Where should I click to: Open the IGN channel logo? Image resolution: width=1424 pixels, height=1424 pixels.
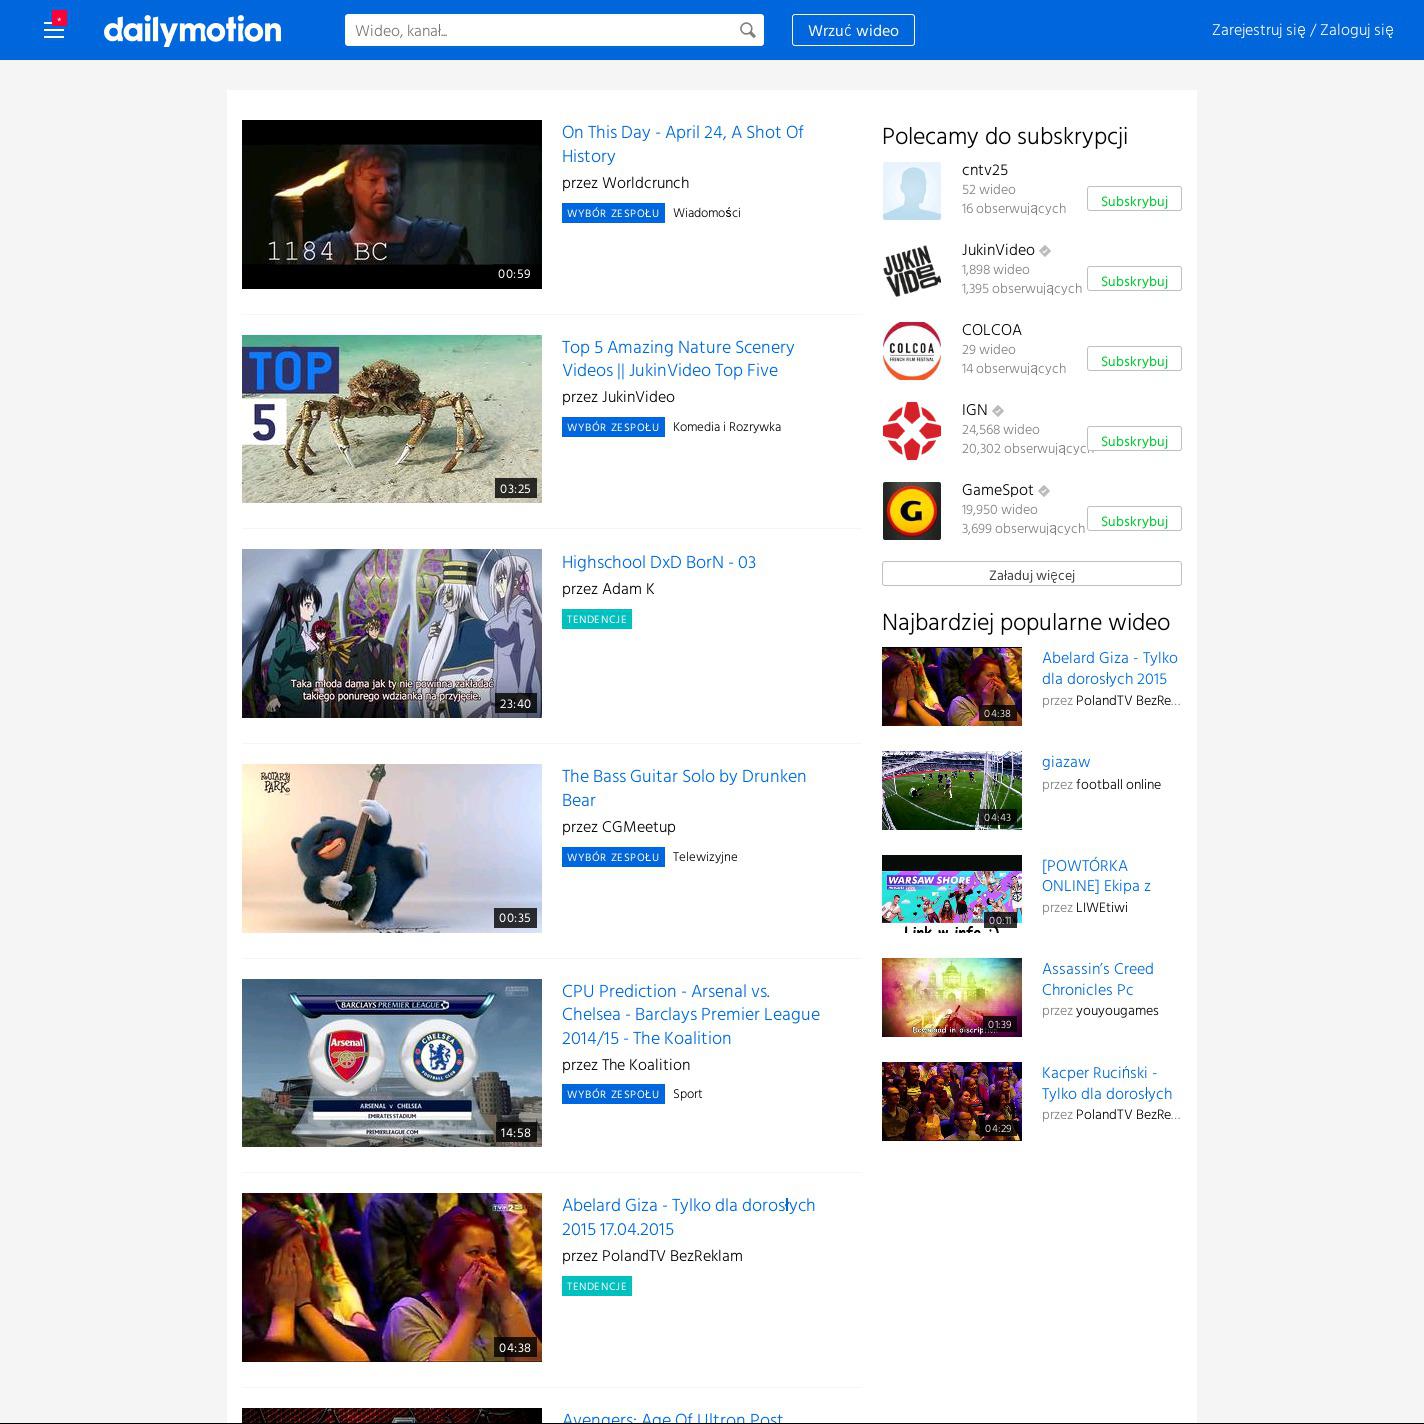tap(911, 431)
